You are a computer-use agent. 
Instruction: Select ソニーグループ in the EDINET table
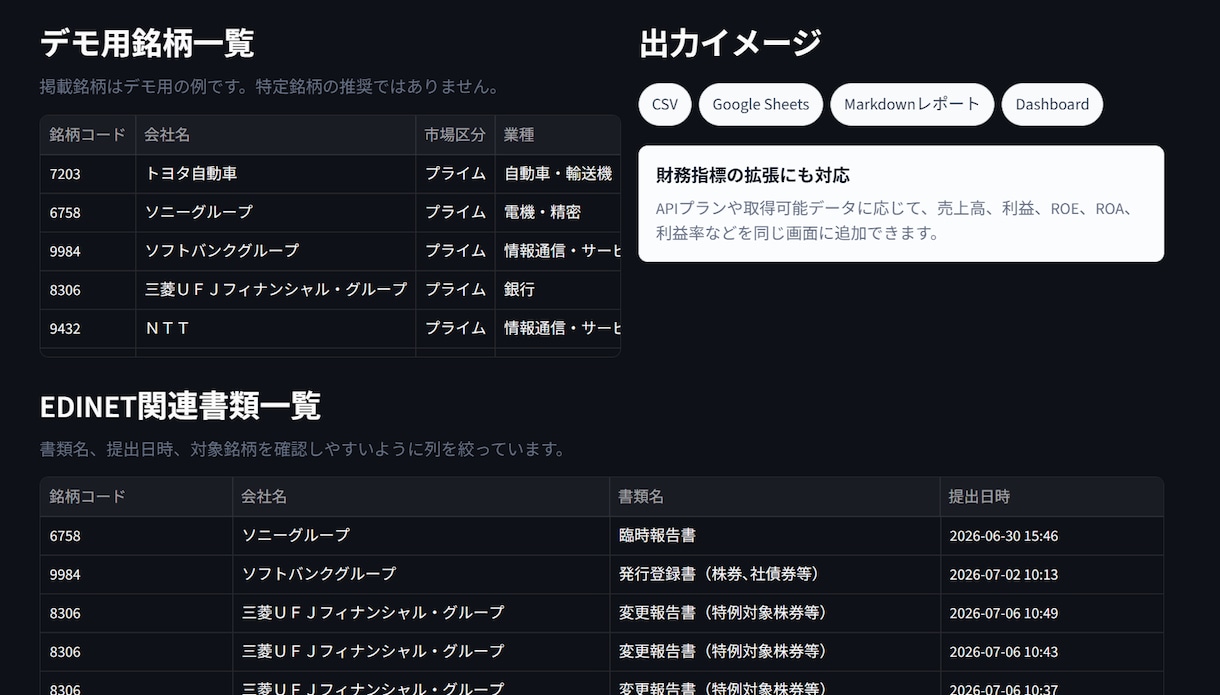[421, 535]
